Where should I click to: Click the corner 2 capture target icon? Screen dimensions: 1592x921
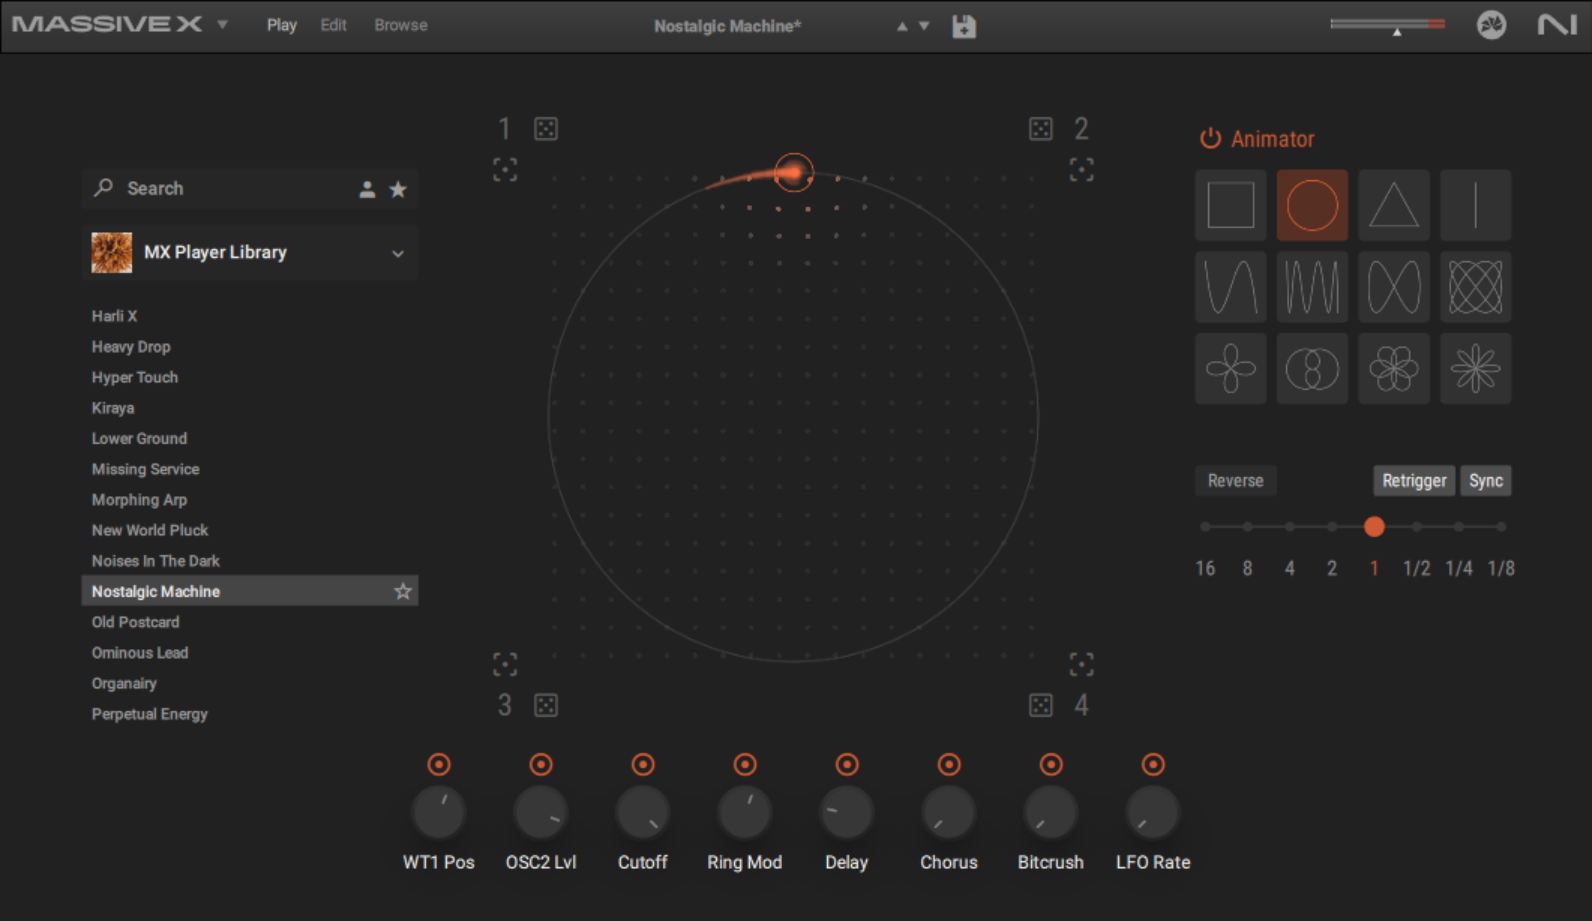click(1081, 170)
